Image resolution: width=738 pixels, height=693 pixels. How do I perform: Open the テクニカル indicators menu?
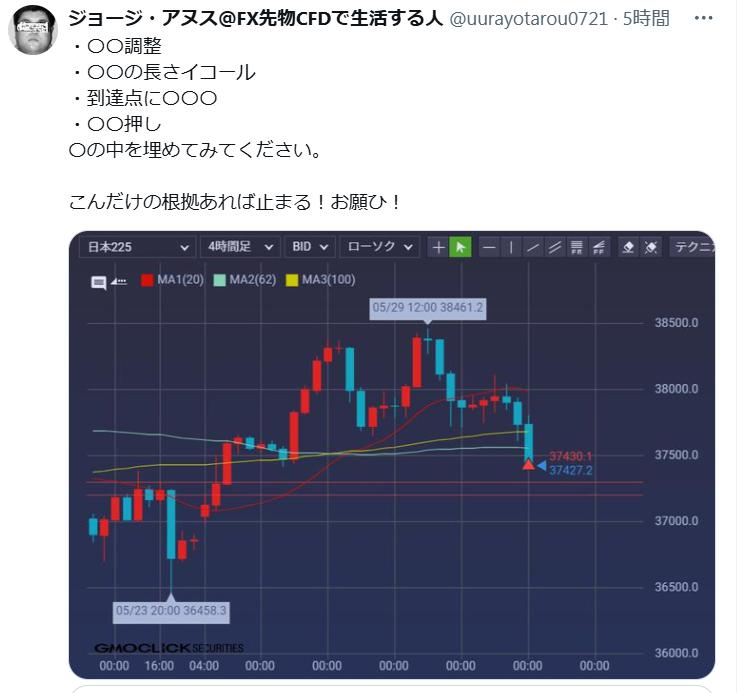coord(692,247)
